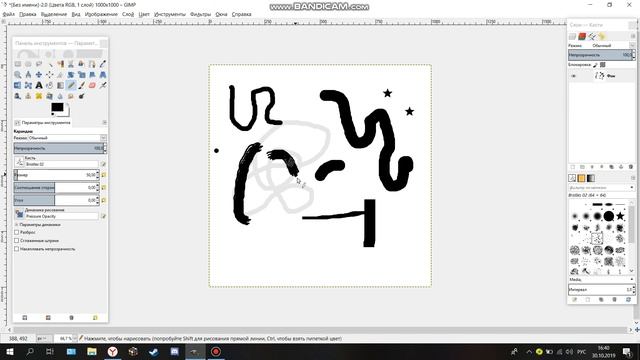Enable the incremental opacity checkbox
The image size is (640, 360).
point(17,249)
